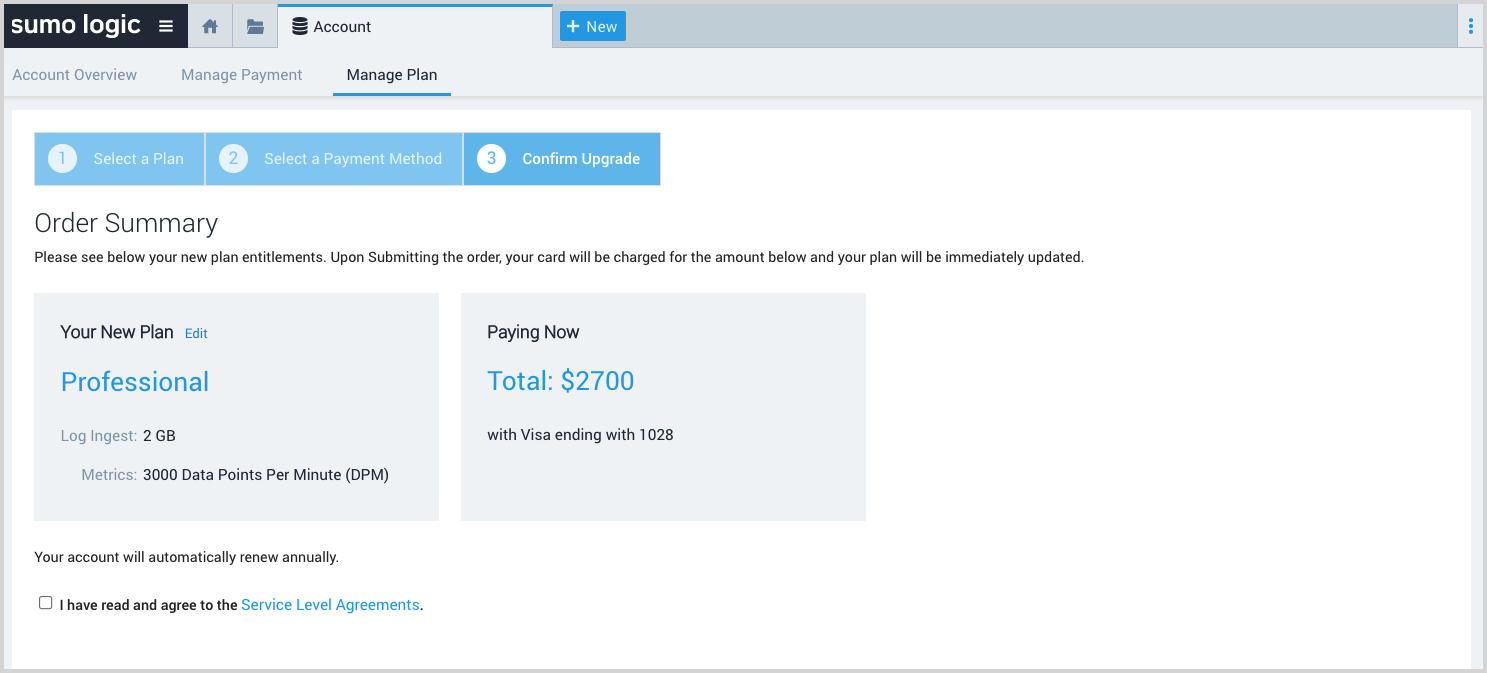Open the Library folder icon tab
This screenshot has height=673, width=1487.
point(255,27)
